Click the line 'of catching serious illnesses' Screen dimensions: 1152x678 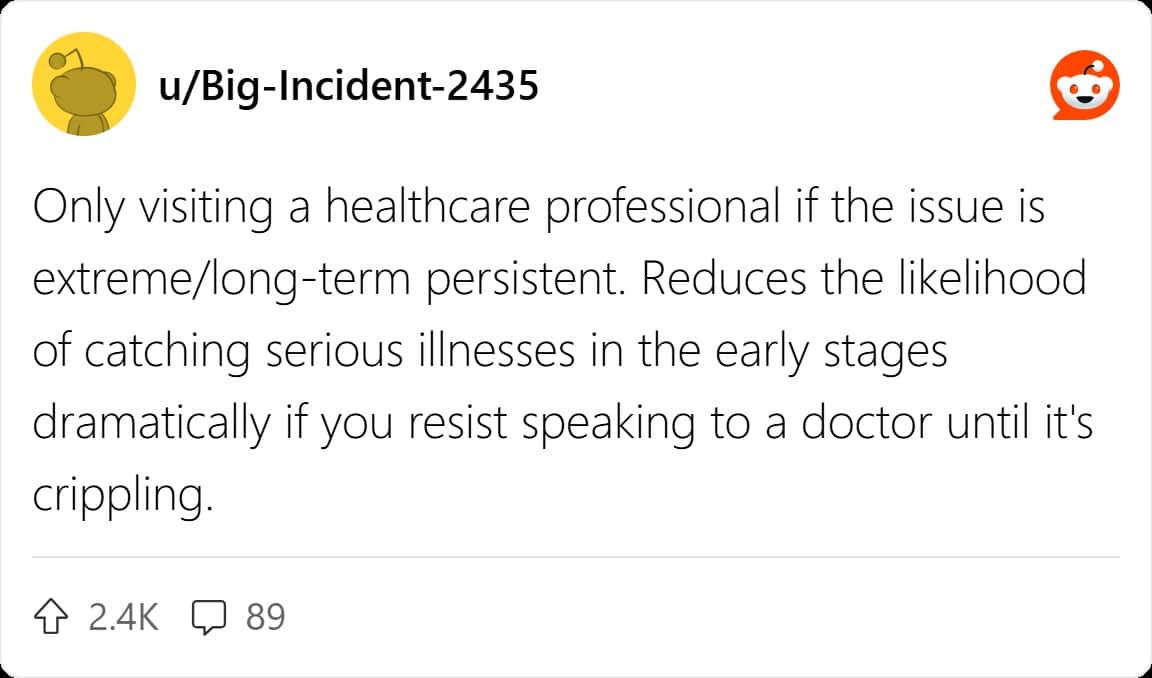(303, 352)
